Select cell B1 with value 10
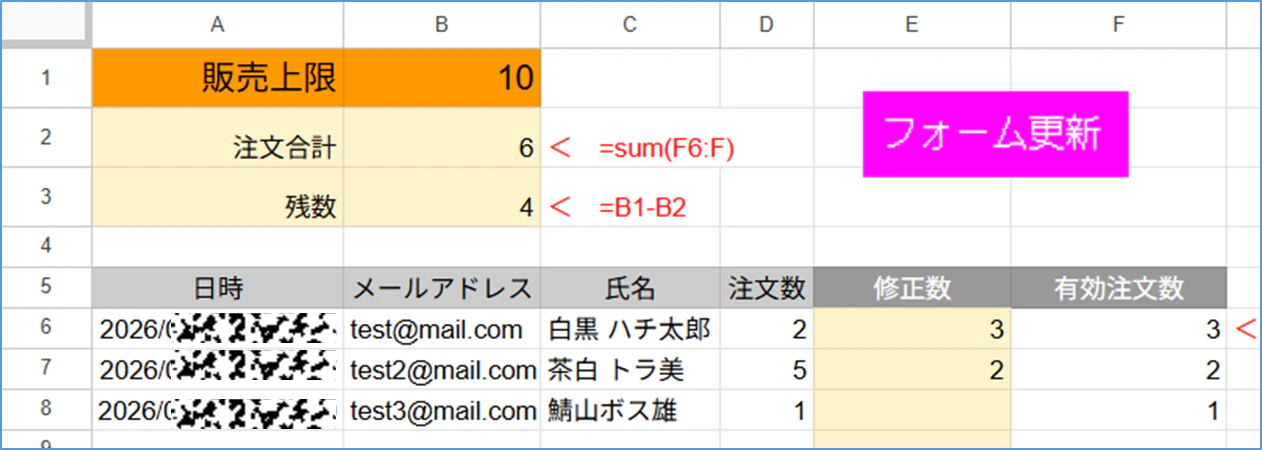 pyautogui.click(x=442, y=78)
